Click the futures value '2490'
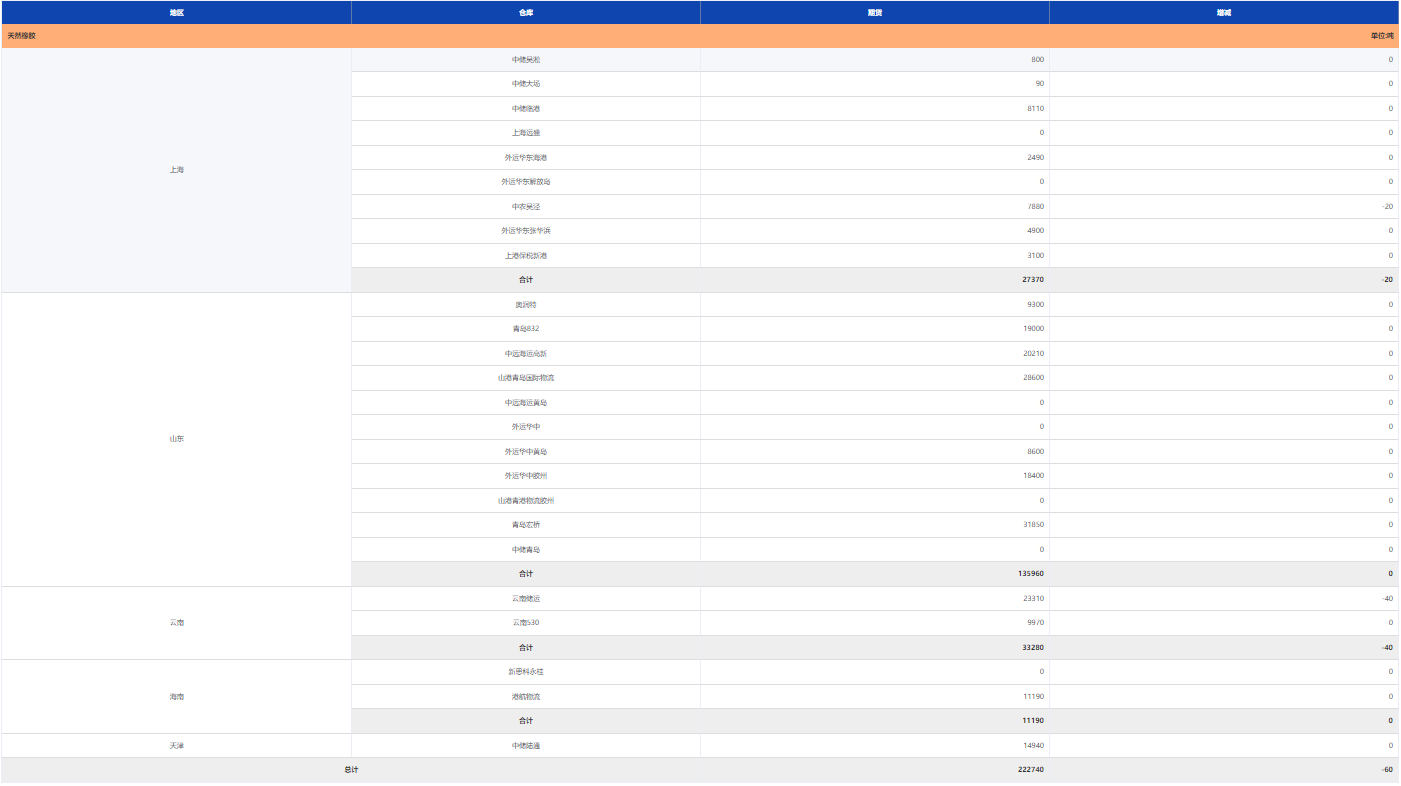This screenshot has height=786, width=1401. click(x=1036, y=157)
